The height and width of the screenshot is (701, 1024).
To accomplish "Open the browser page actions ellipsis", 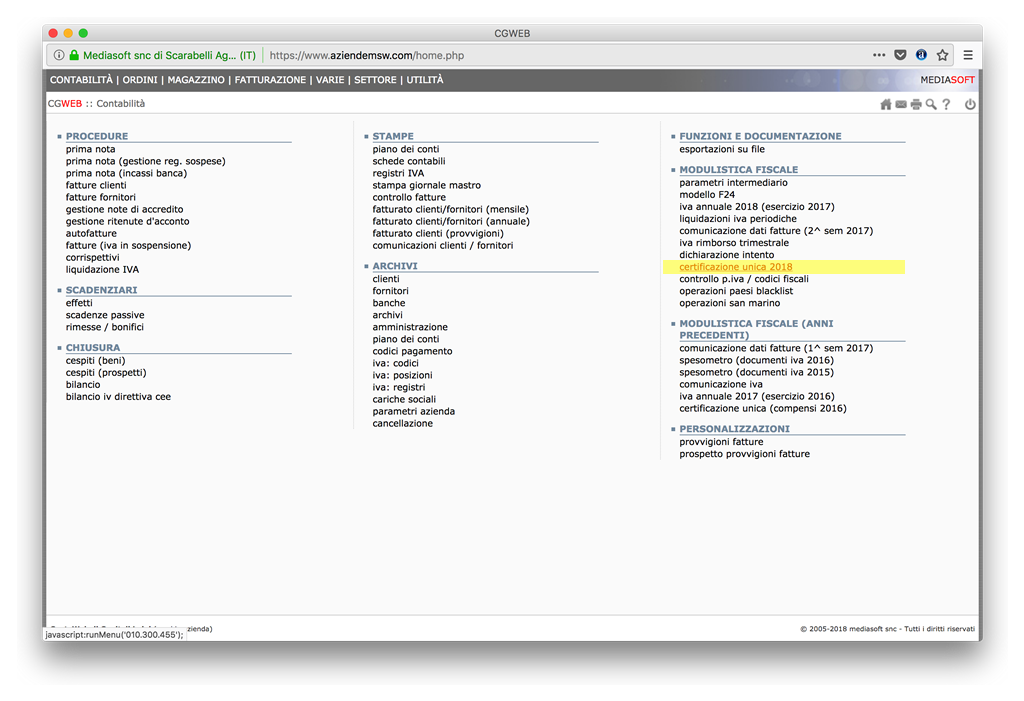I will 879,56.
